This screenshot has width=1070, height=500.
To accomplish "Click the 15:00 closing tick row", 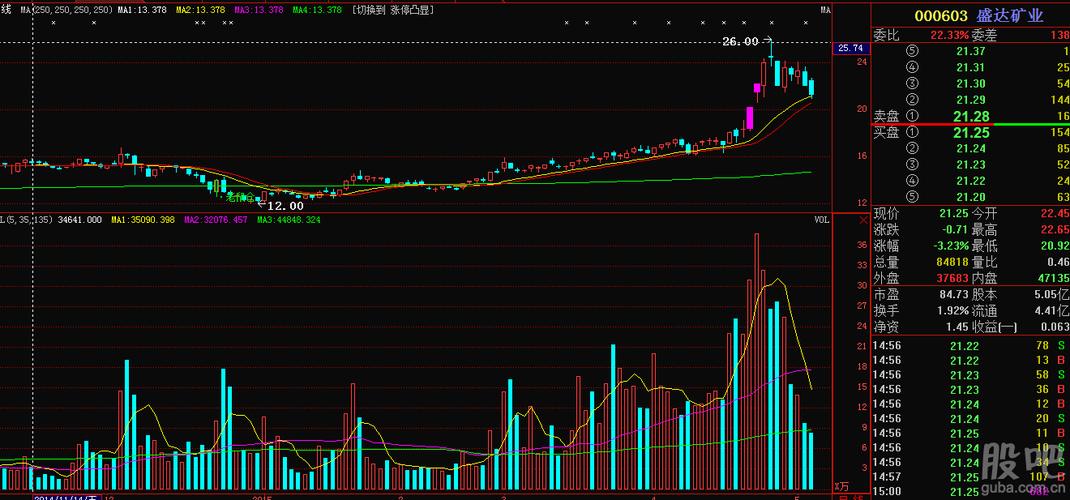I will point(970,491).
